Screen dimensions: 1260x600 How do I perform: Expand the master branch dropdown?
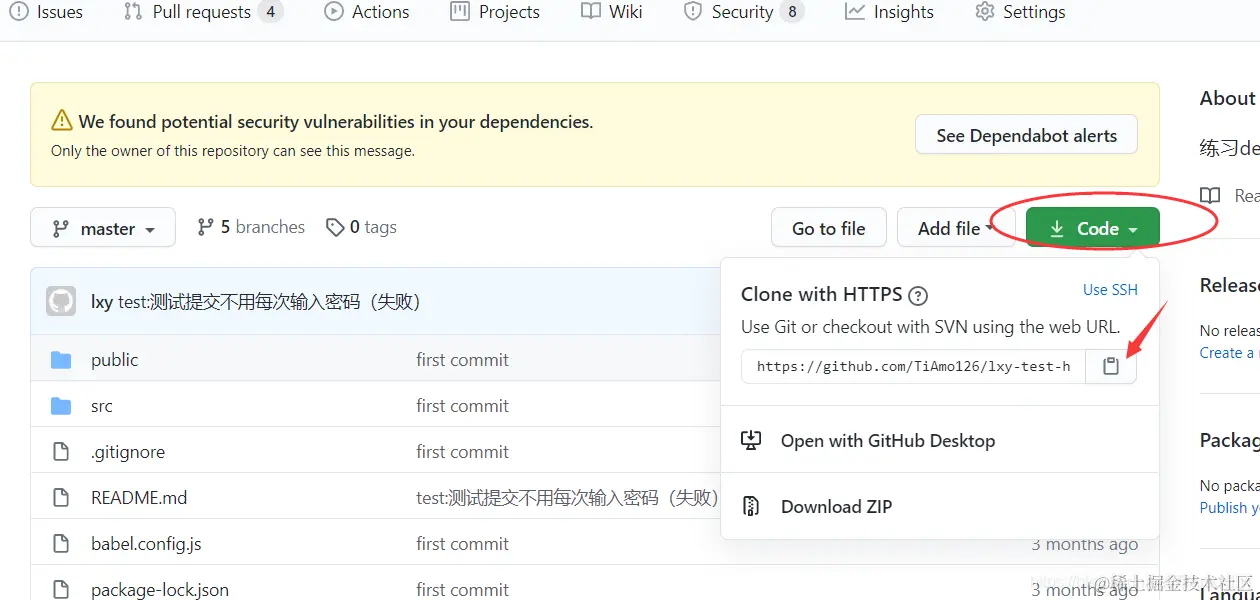103,228
